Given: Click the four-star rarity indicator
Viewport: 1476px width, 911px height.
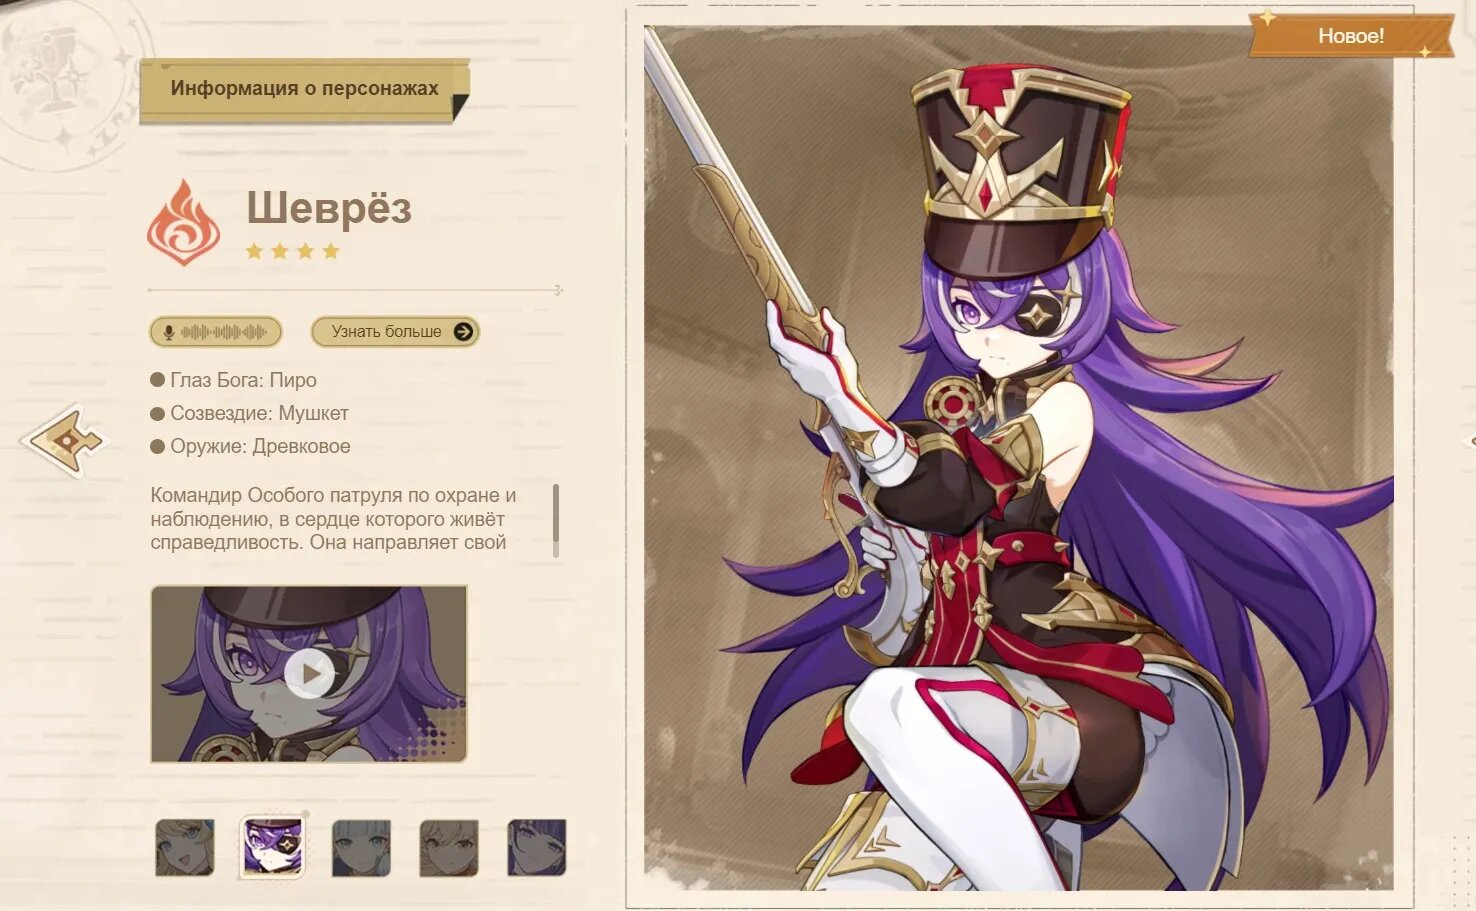Looking at the screenshot, I should (x=293, y=251).
